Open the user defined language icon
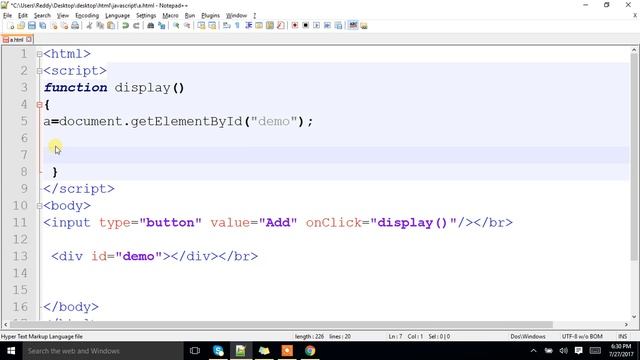The width and height of the screenshot is (640, 360). point(259,26)
